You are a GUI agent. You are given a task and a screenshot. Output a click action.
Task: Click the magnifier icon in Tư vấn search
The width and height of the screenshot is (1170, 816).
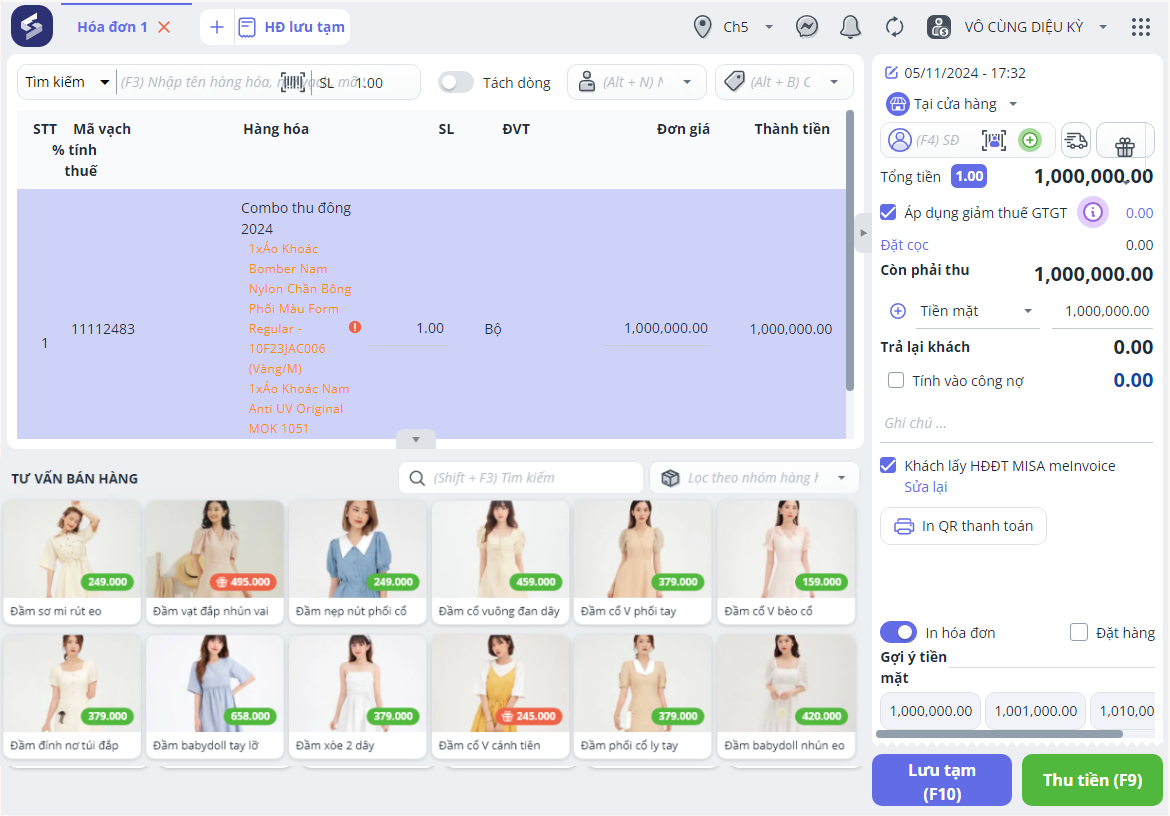tap(417, 477)
